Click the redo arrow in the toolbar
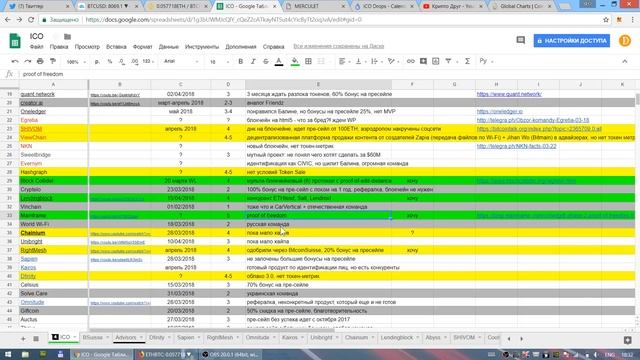The width and height of the screenshot is (640, 360). point(27,61)
